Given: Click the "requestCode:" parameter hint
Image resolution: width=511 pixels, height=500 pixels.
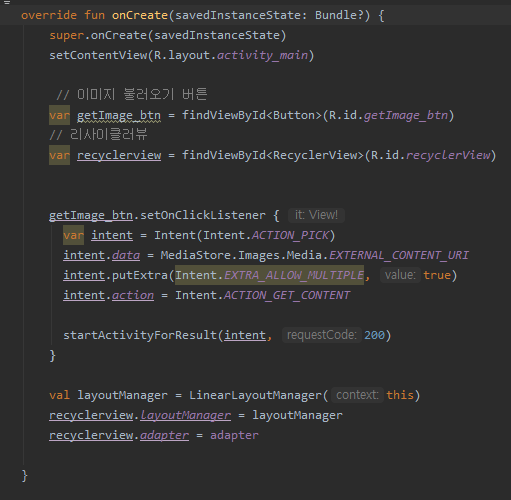Looking at the screenshot, I should point(322,335).
